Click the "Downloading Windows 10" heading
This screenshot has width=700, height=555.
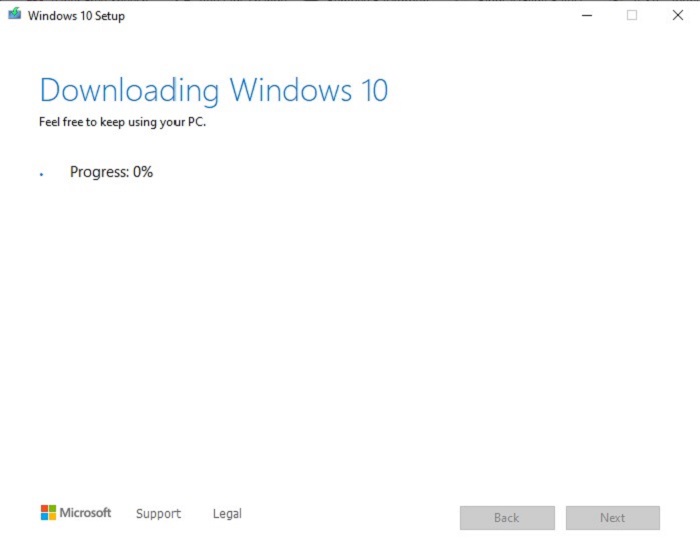(213, 91)
